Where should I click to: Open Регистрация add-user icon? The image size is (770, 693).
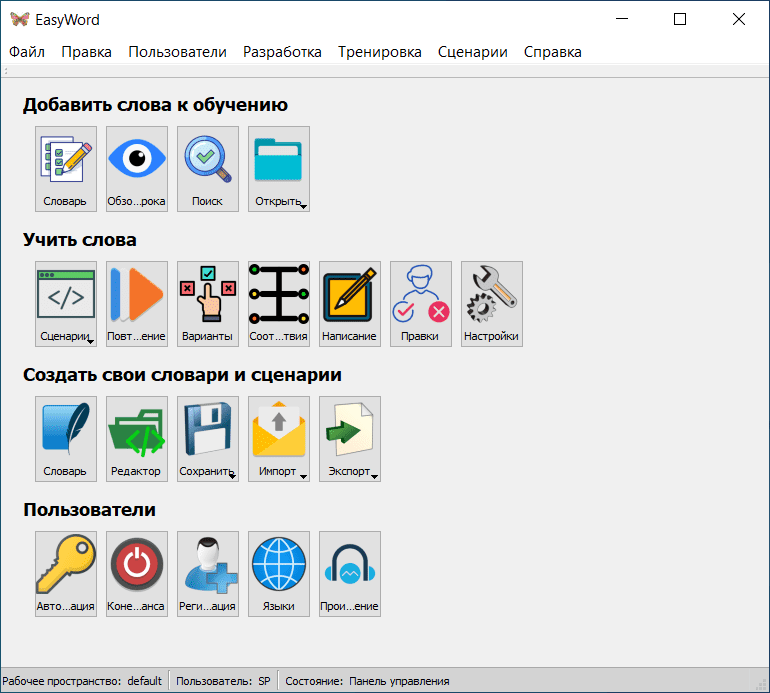click(208, 574)
